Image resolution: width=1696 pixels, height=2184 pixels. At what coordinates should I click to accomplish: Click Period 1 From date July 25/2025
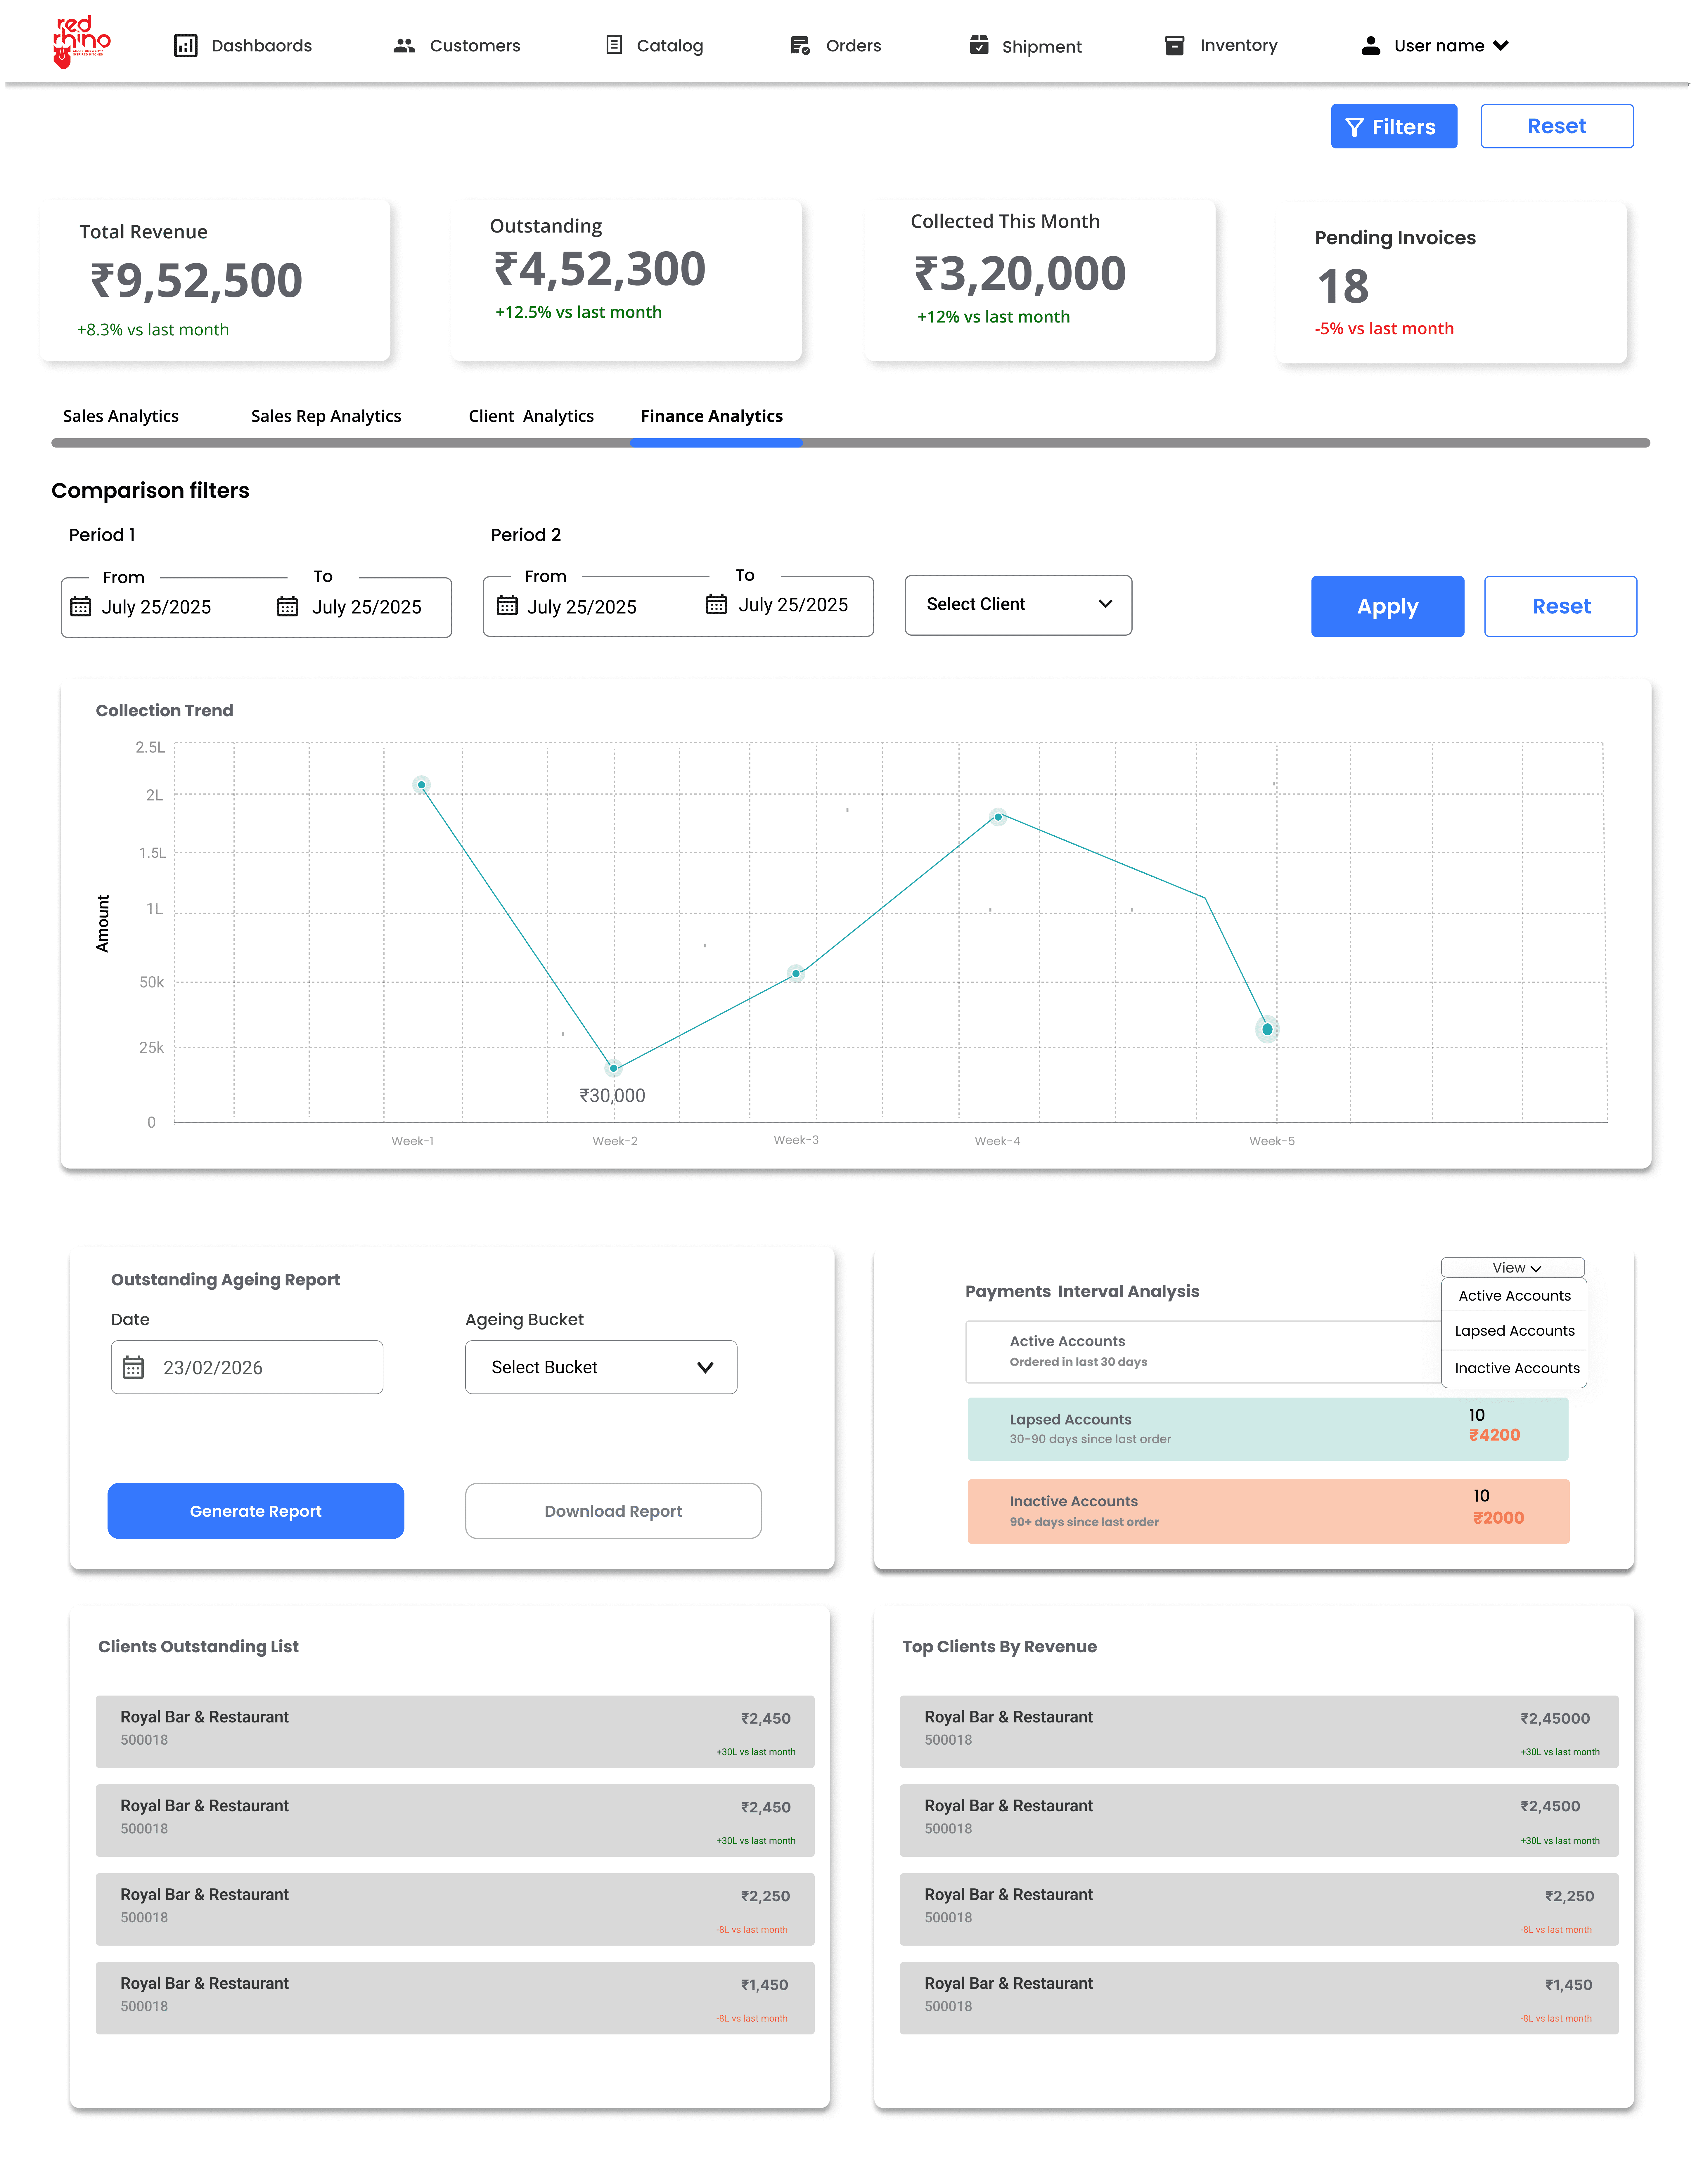coord(156,607)
